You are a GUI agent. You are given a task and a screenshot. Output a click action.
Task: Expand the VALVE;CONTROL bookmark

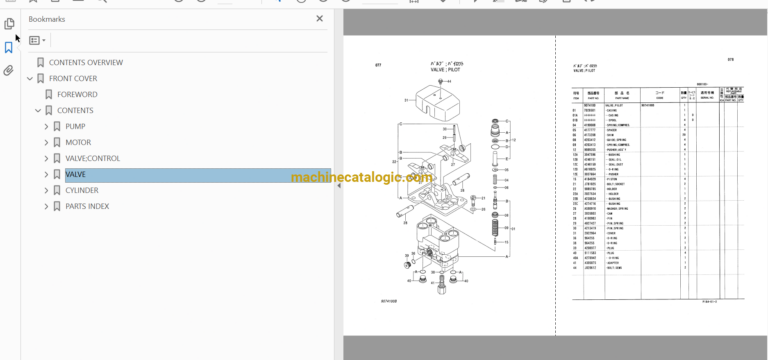pyautogui.click(x=47, y=159)
